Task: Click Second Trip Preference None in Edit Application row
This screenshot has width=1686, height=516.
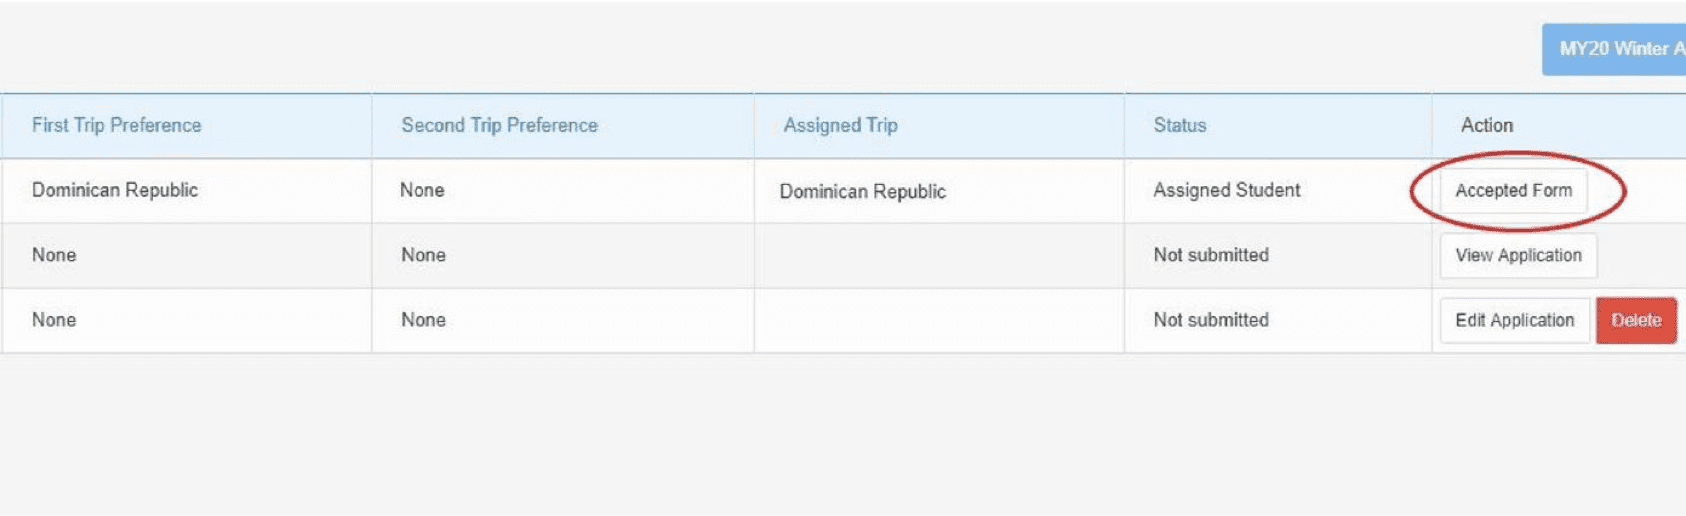Action: 423,321
